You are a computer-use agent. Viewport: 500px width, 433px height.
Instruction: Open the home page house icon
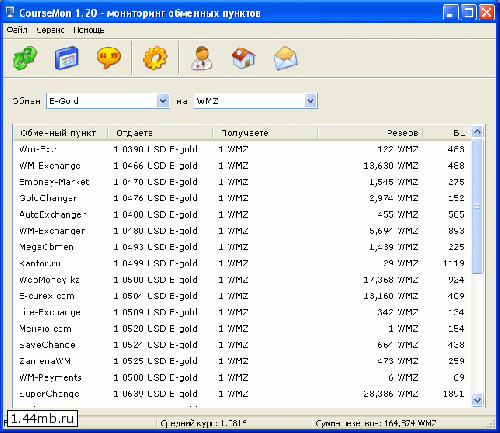tap(244, 58)
